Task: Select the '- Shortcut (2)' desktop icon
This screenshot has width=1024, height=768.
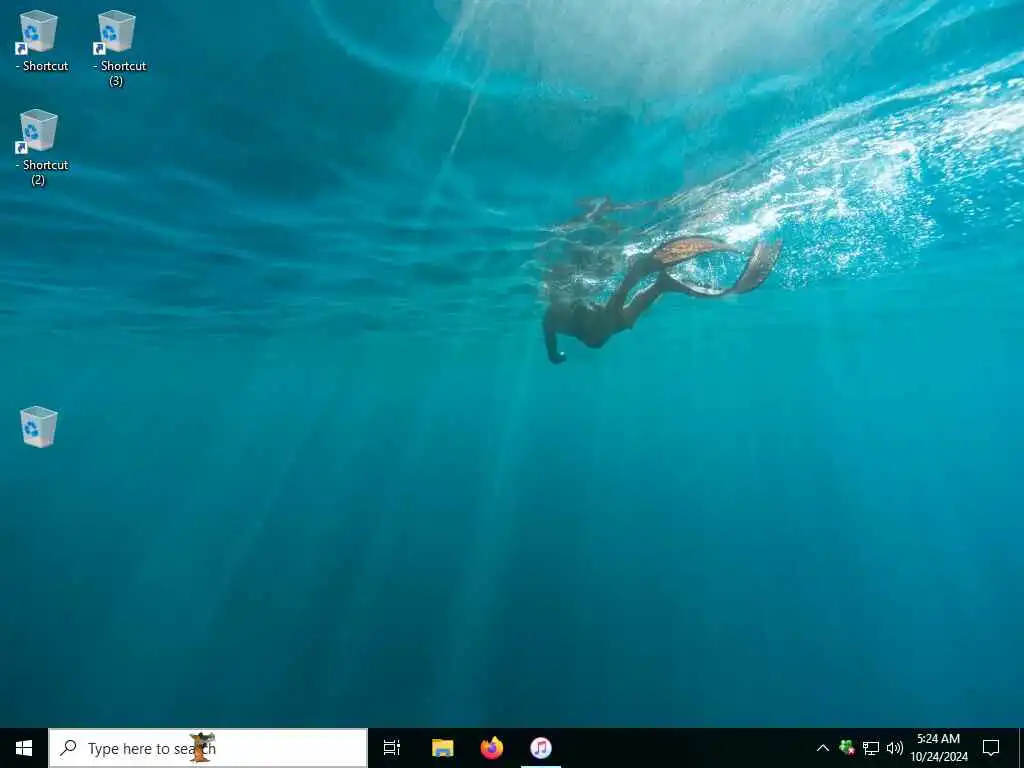Action: coord(39,147)
